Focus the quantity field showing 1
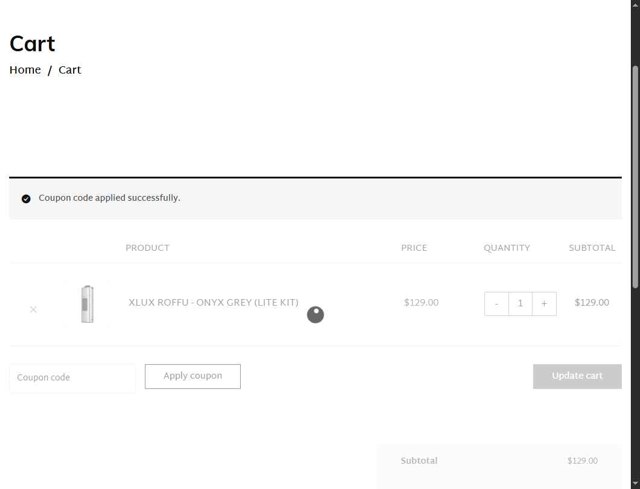The height and width of the screenshot is (489, 640). tap(520, 304)
